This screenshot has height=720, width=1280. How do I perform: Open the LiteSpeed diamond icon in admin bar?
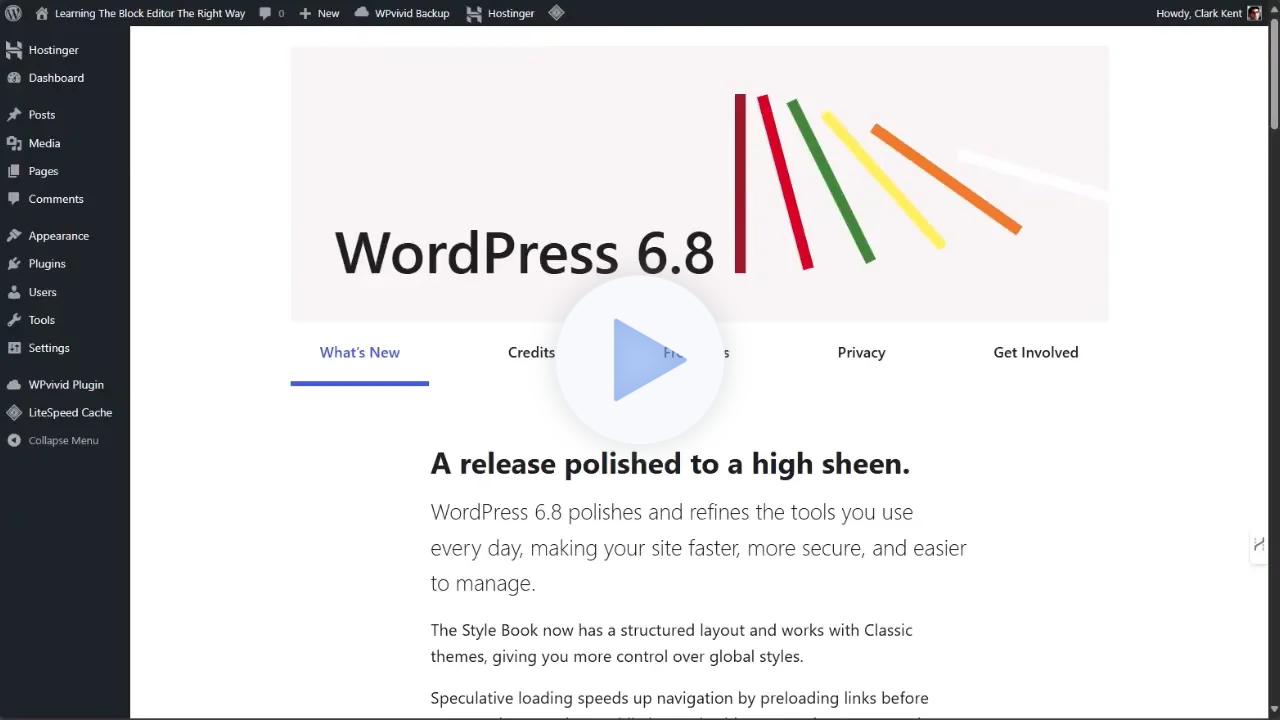pos(556,13)
